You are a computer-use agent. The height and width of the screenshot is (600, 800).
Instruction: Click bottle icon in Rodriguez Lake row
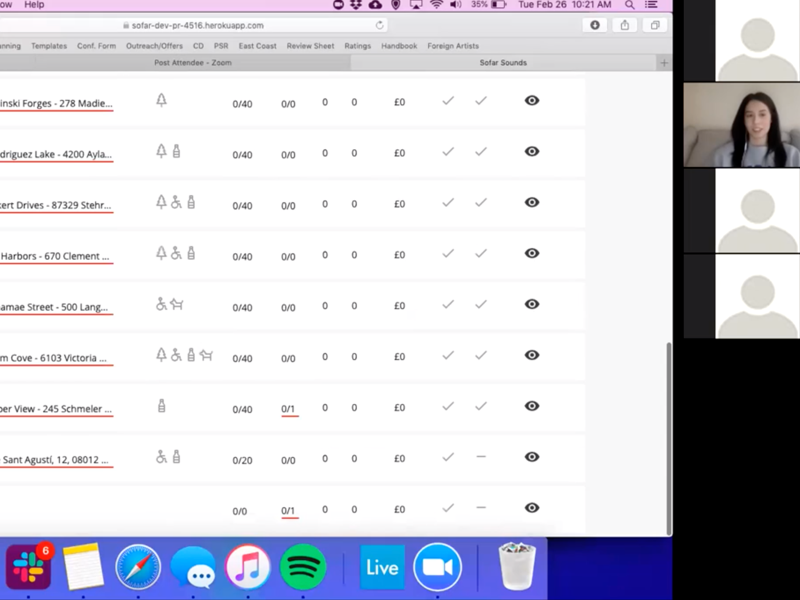pos(177,151)
